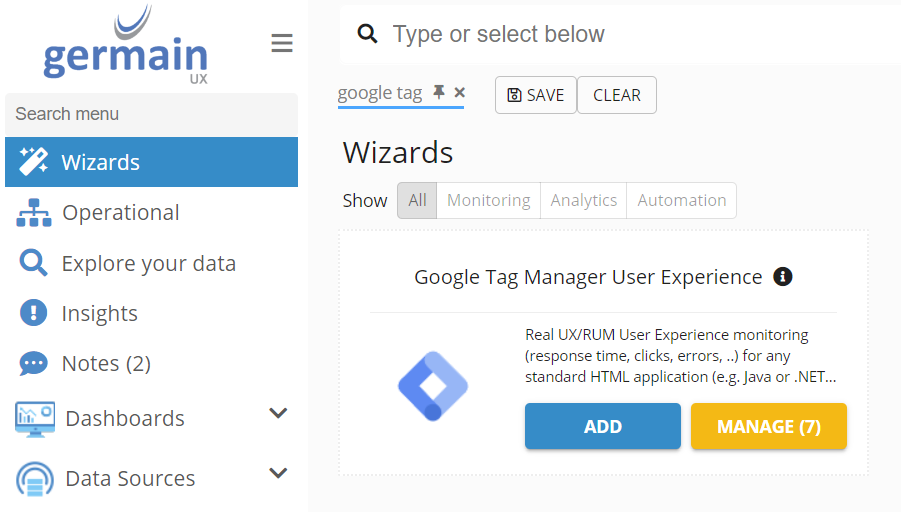Screen dimensions: 901x512
Task: Expand the Data Sources chevron
Action: (x=279, y=474)
